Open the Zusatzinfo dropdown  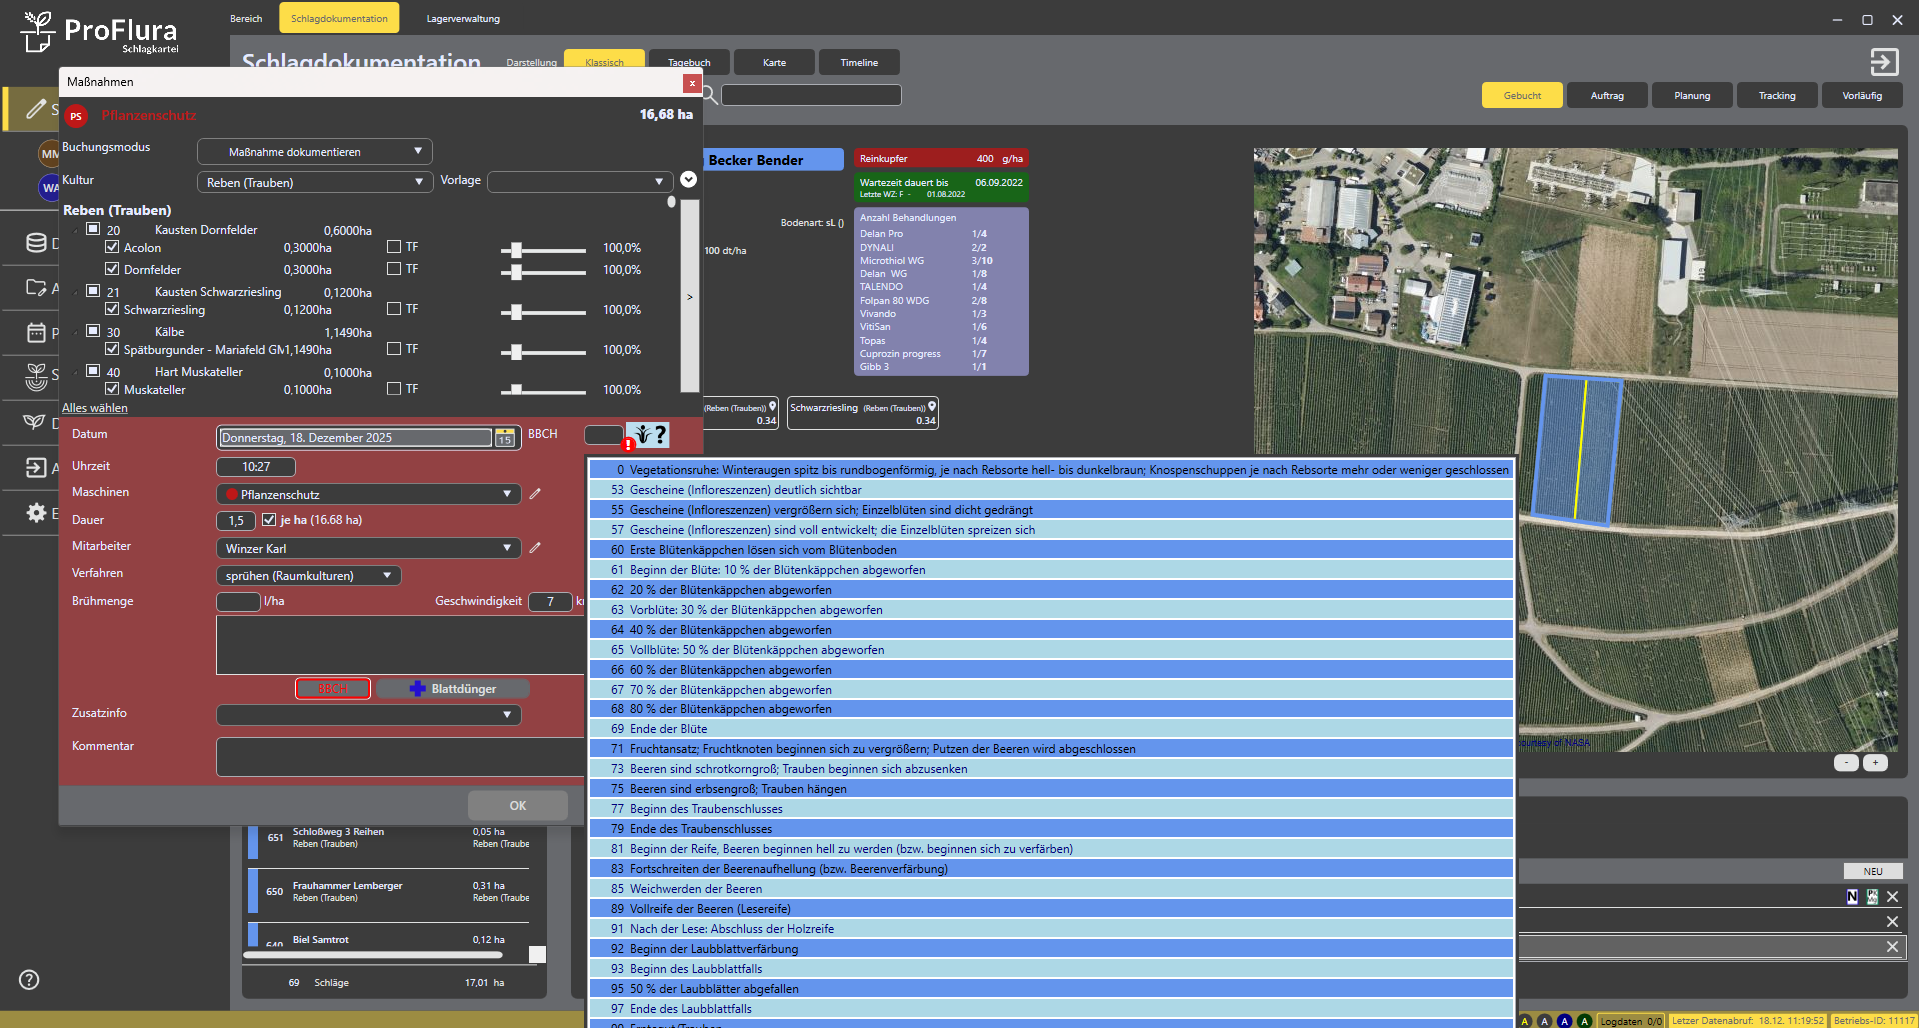(x=368, y=715)
